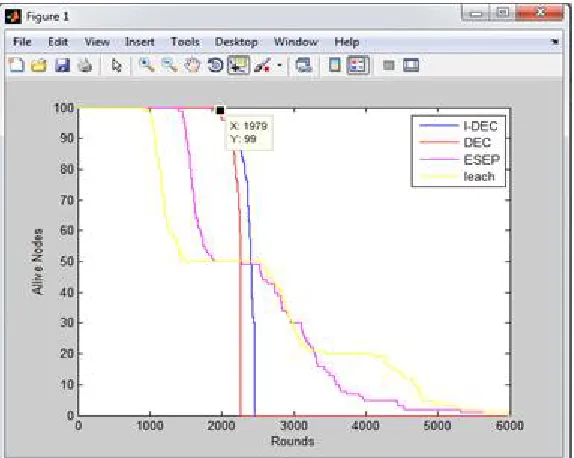The width and height of the screenshot is (574, 458).
Task: Click y-axis tick label 100
Action: 64,108
